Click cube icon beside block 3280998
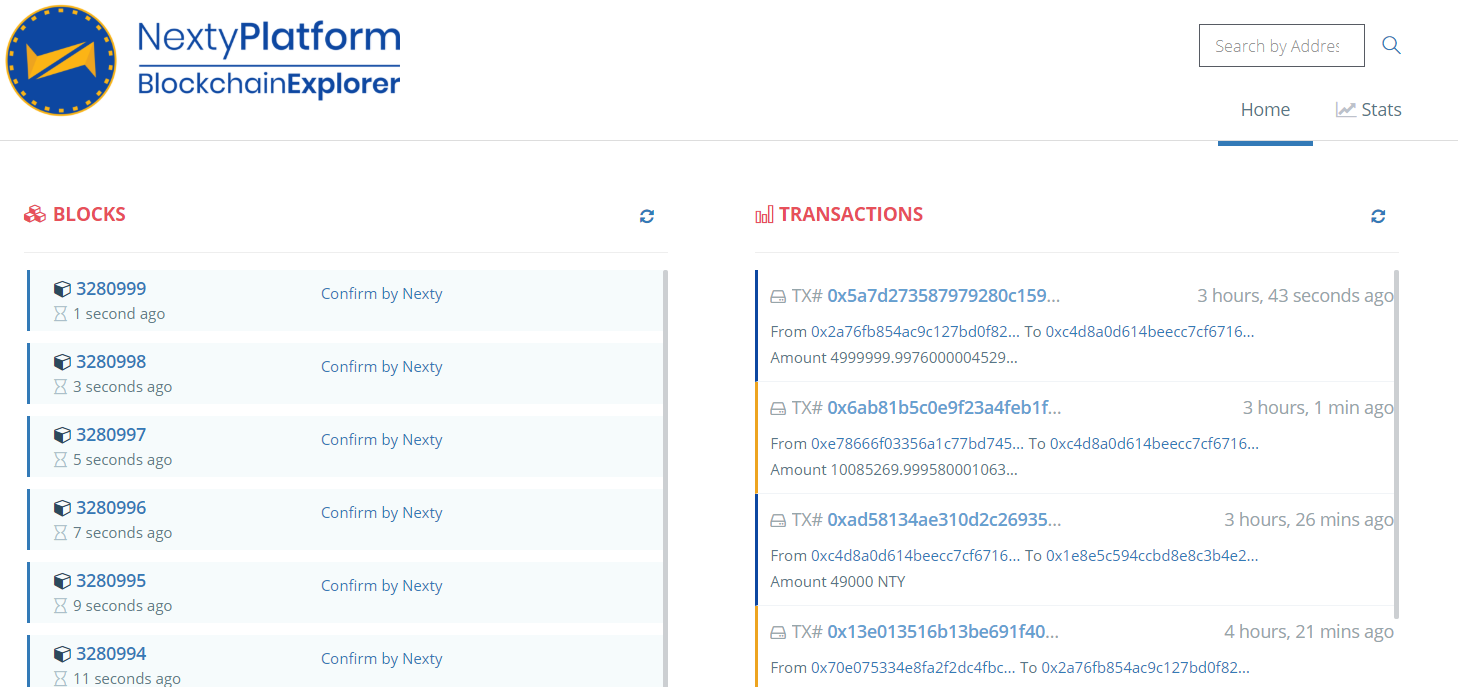The height and width of the screenshot is (687, 1458). pos(62,362)
